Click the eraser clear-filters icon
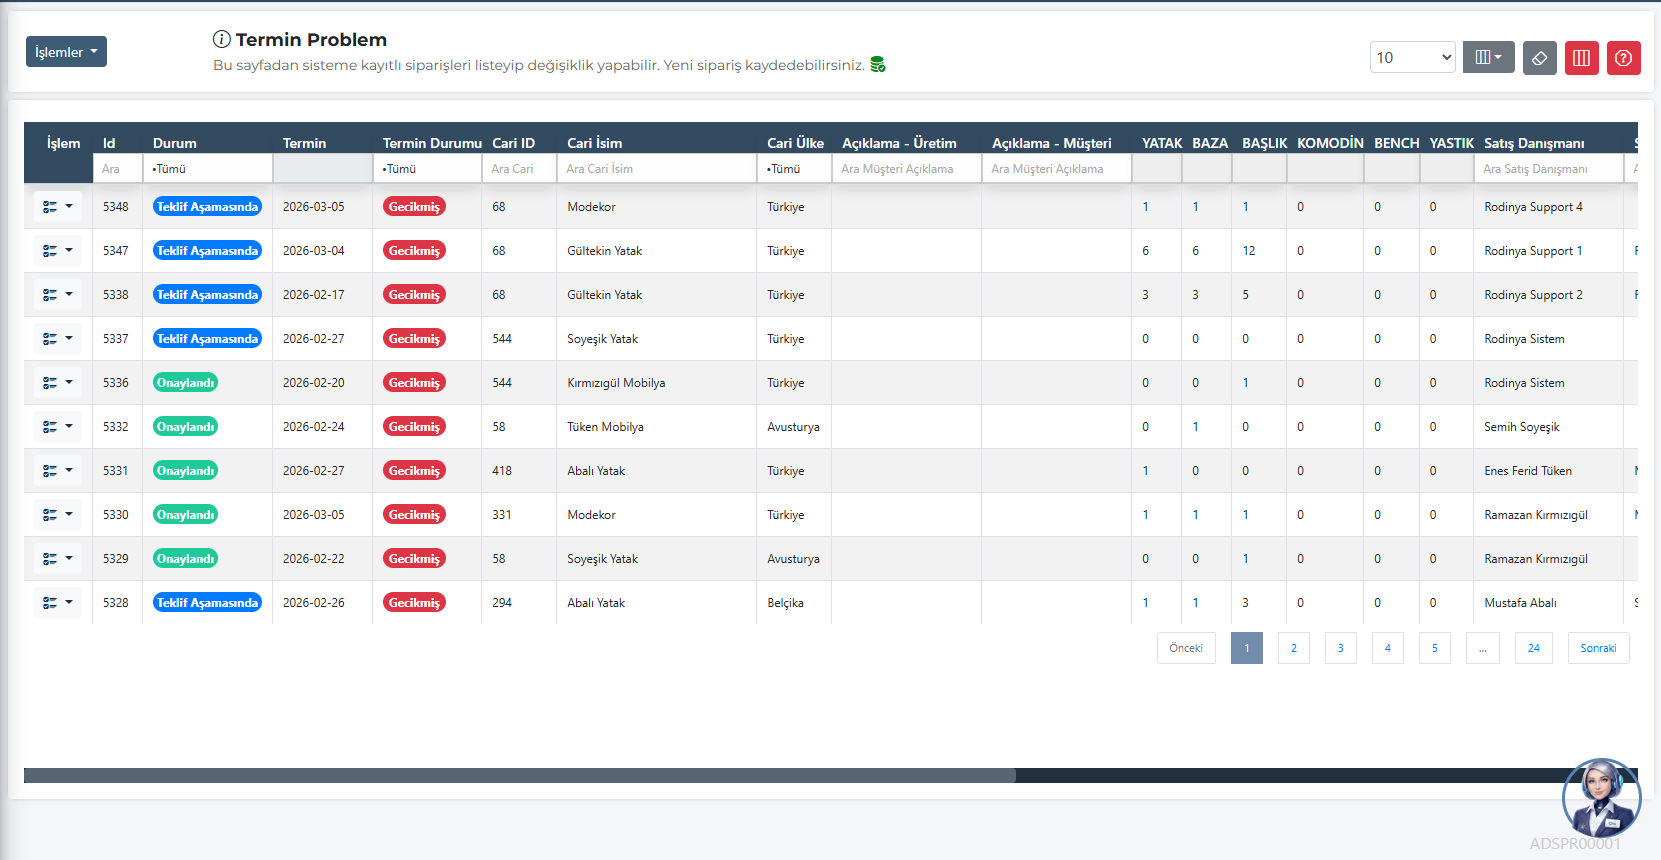The width and height of the screenshot is (1661, 860). [x=1540, y=58]
